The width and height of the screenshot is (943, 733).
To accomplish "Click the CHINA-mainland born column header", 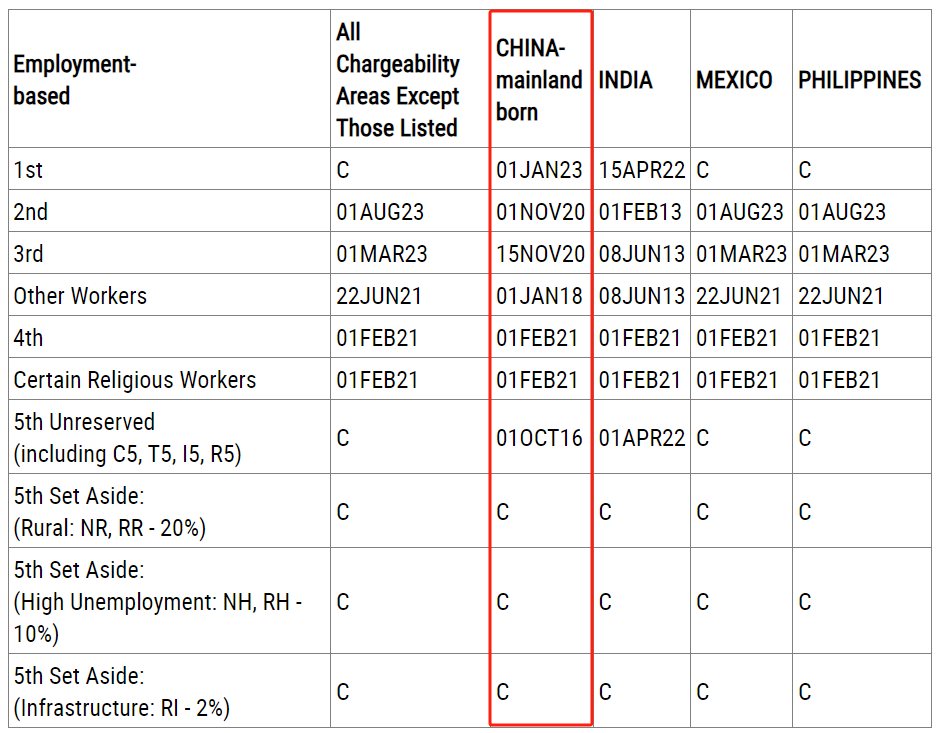I will [x=539, y=80].
